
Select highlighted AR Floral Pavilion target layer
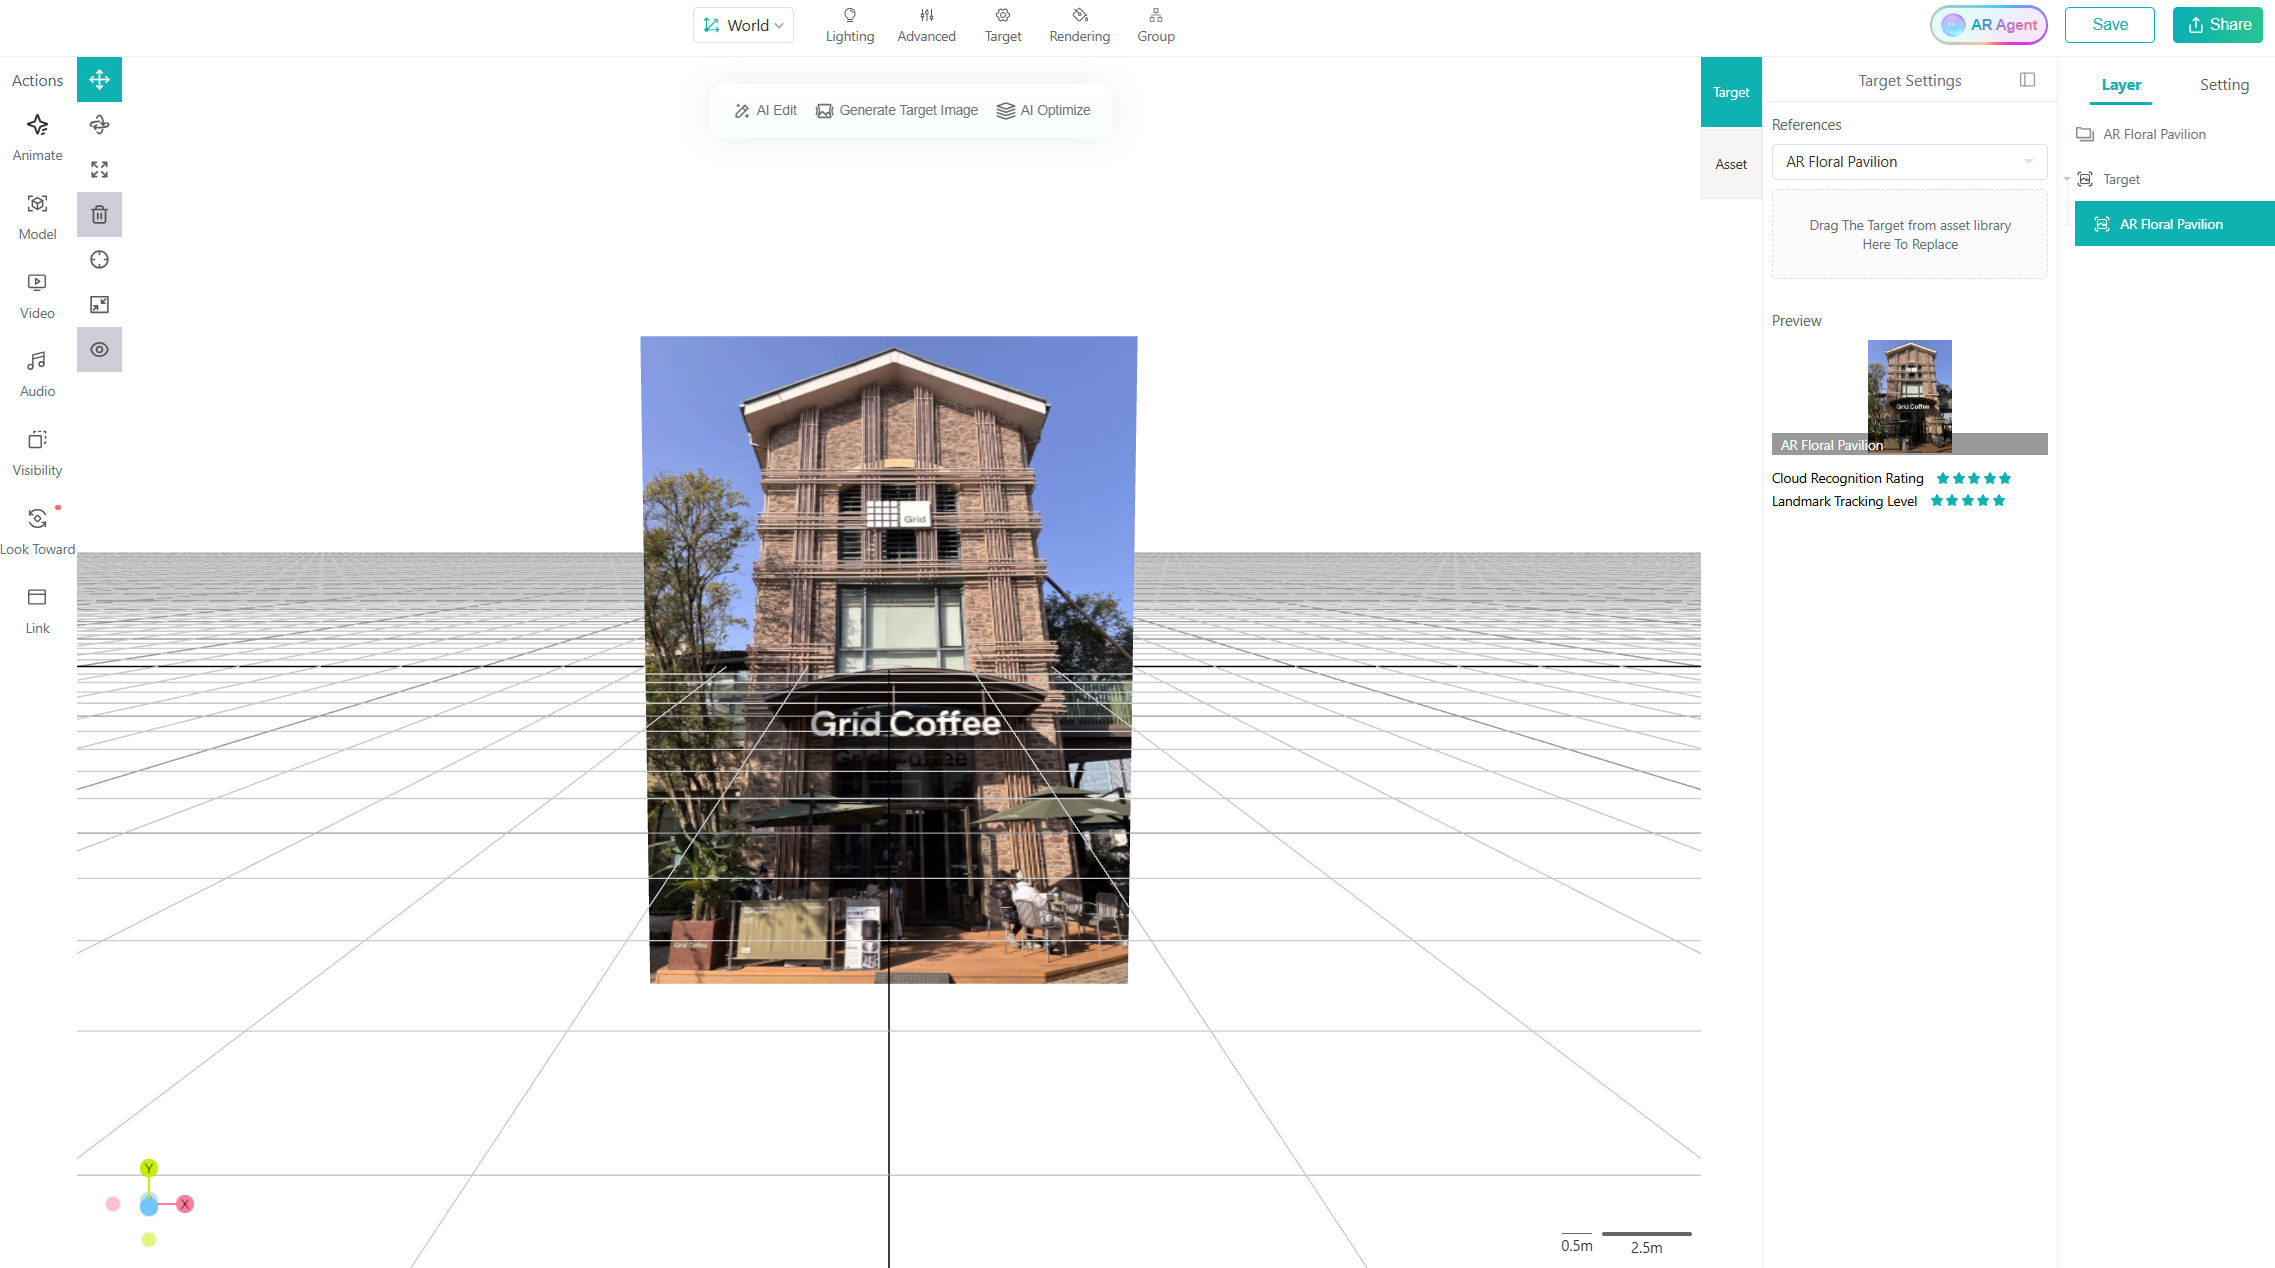(x=2174, y=224)
